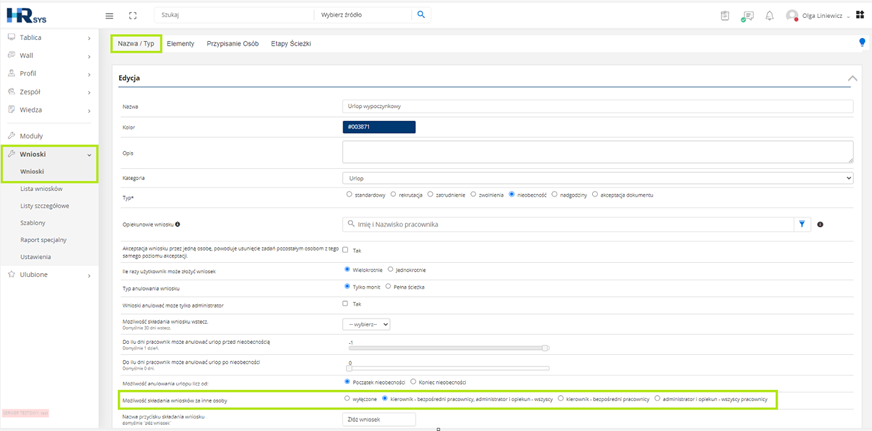The image size is (872, 431).
Task: Click info icon beside Opiekunowie wniosku label
Action: click(177, 225)
